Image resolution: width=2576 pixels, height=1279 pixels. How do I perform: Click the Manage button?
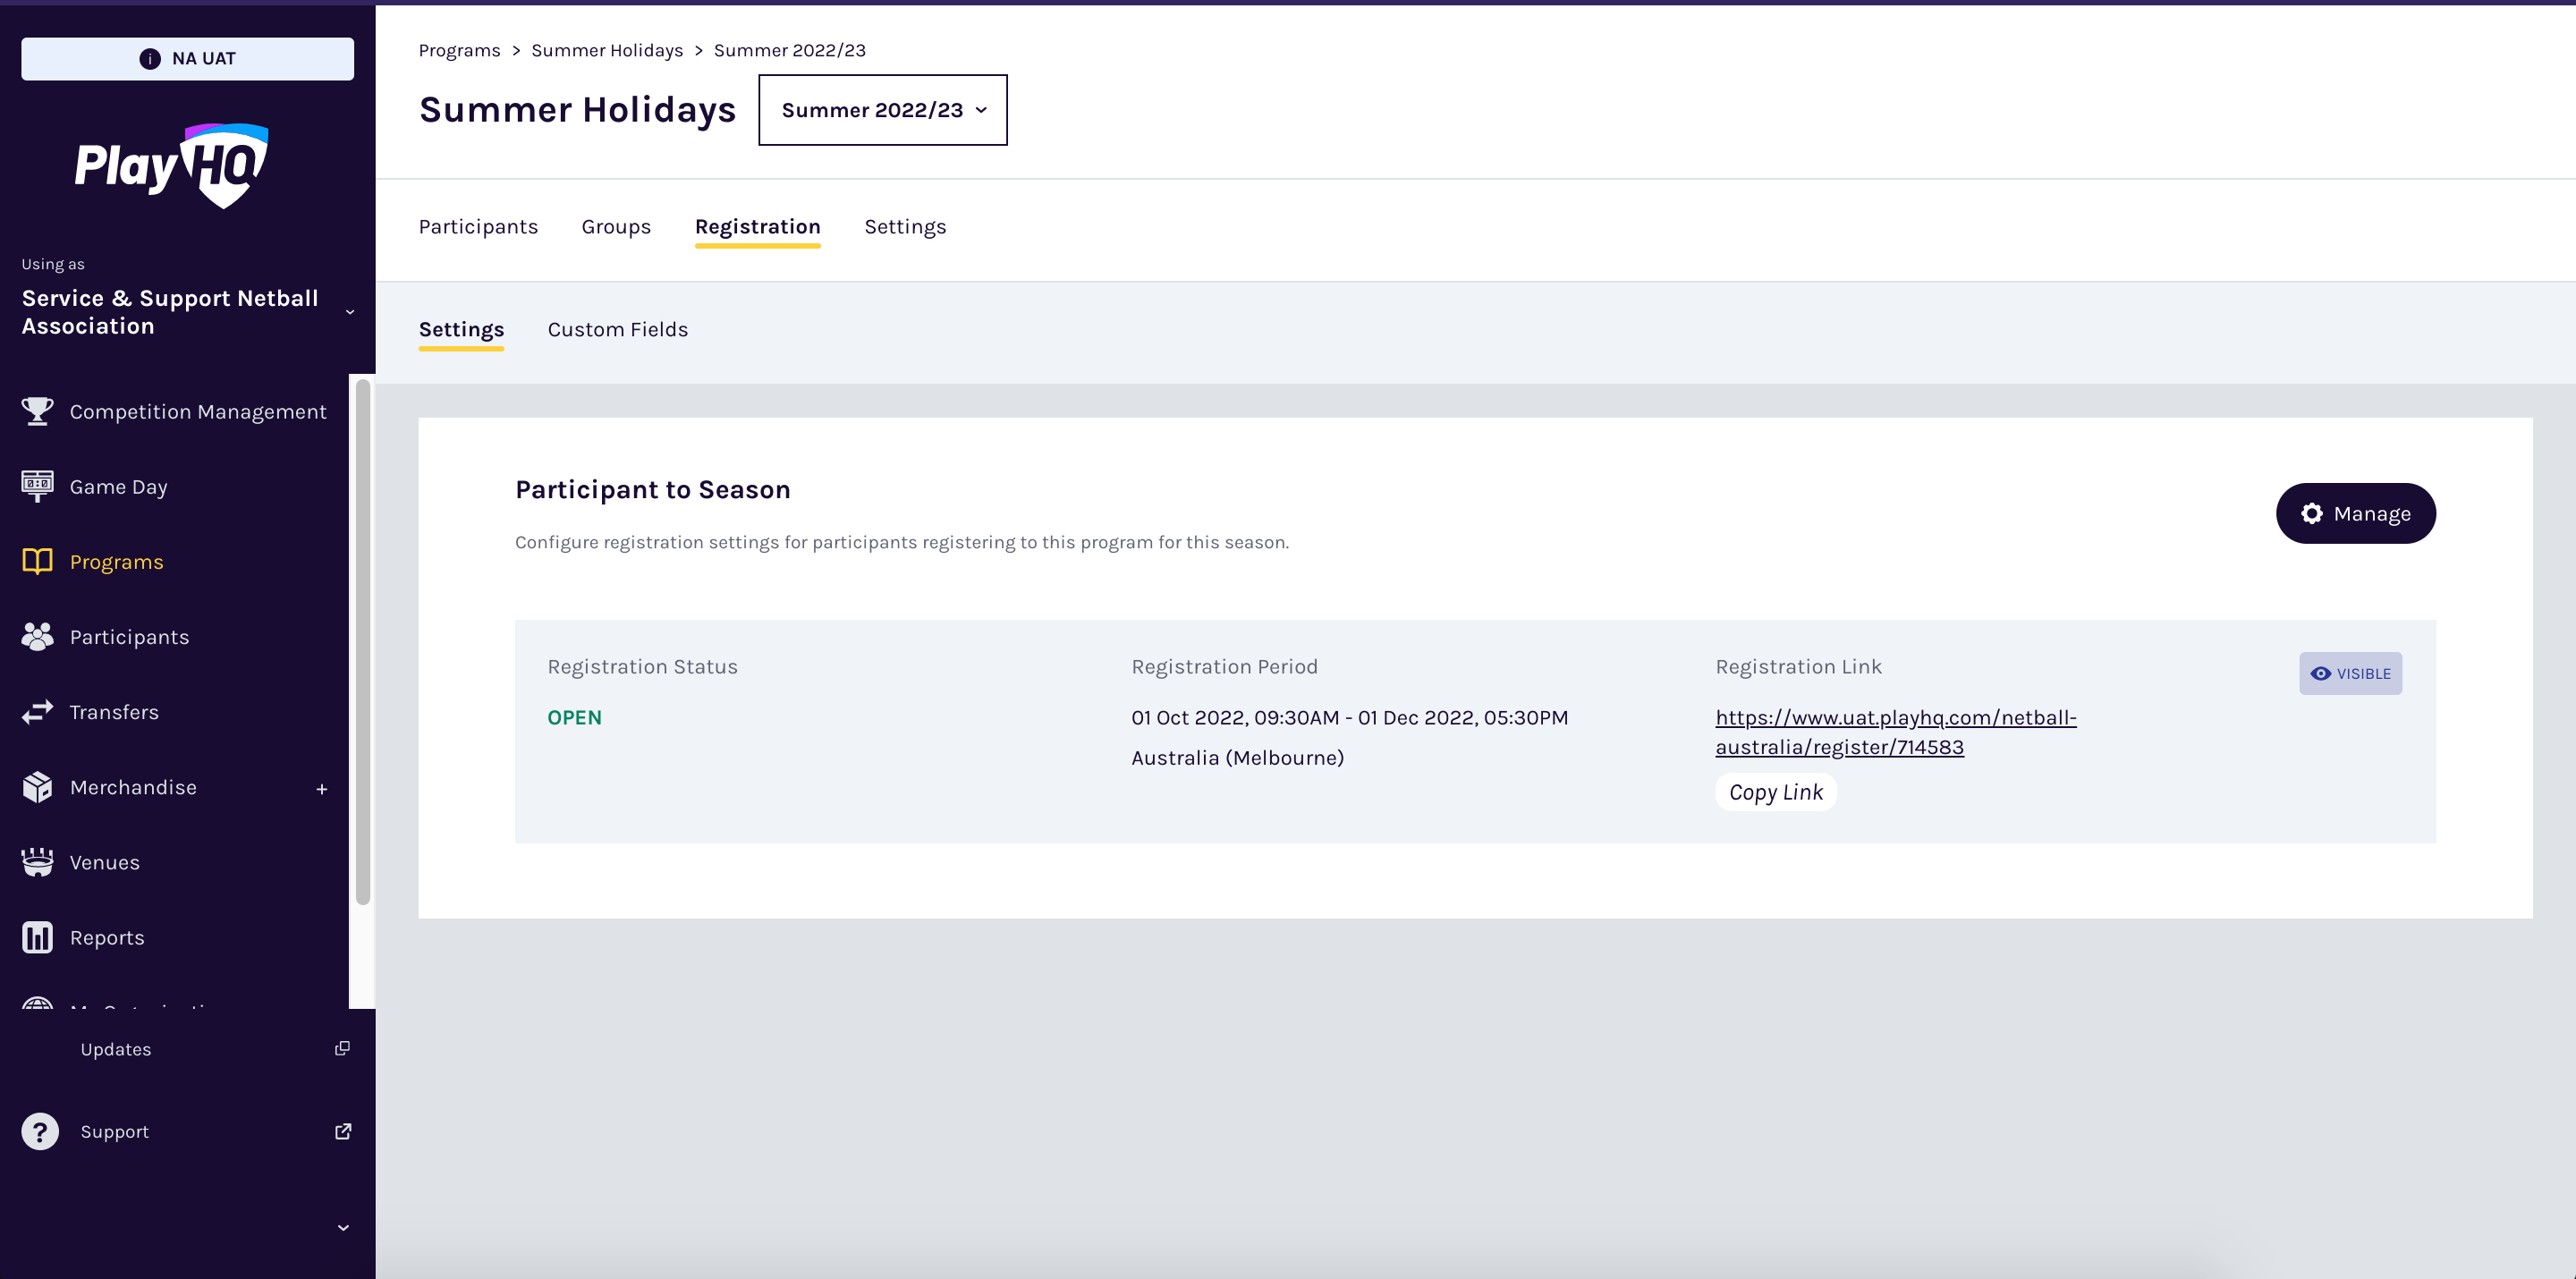[x=2355, y=513]
